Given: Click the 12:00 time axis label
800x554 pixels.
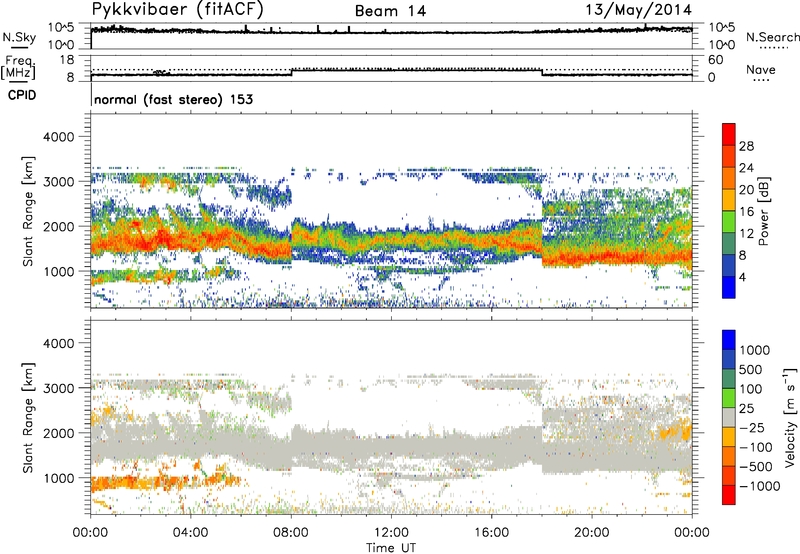Looking at the screenshot, I should pyautogui.click(x=391, y=533).
